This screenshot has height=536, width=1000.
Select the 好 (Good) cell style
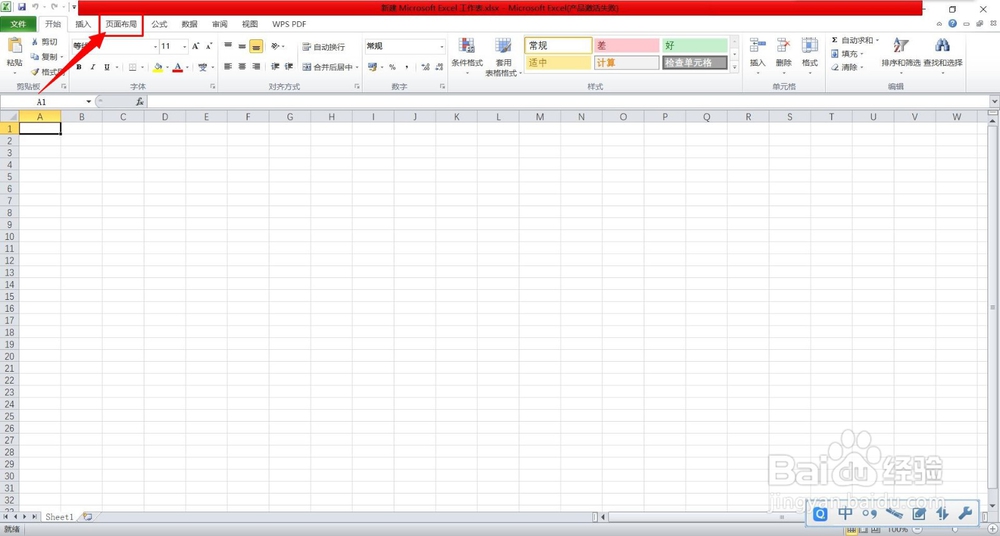(x=695, y=45)
